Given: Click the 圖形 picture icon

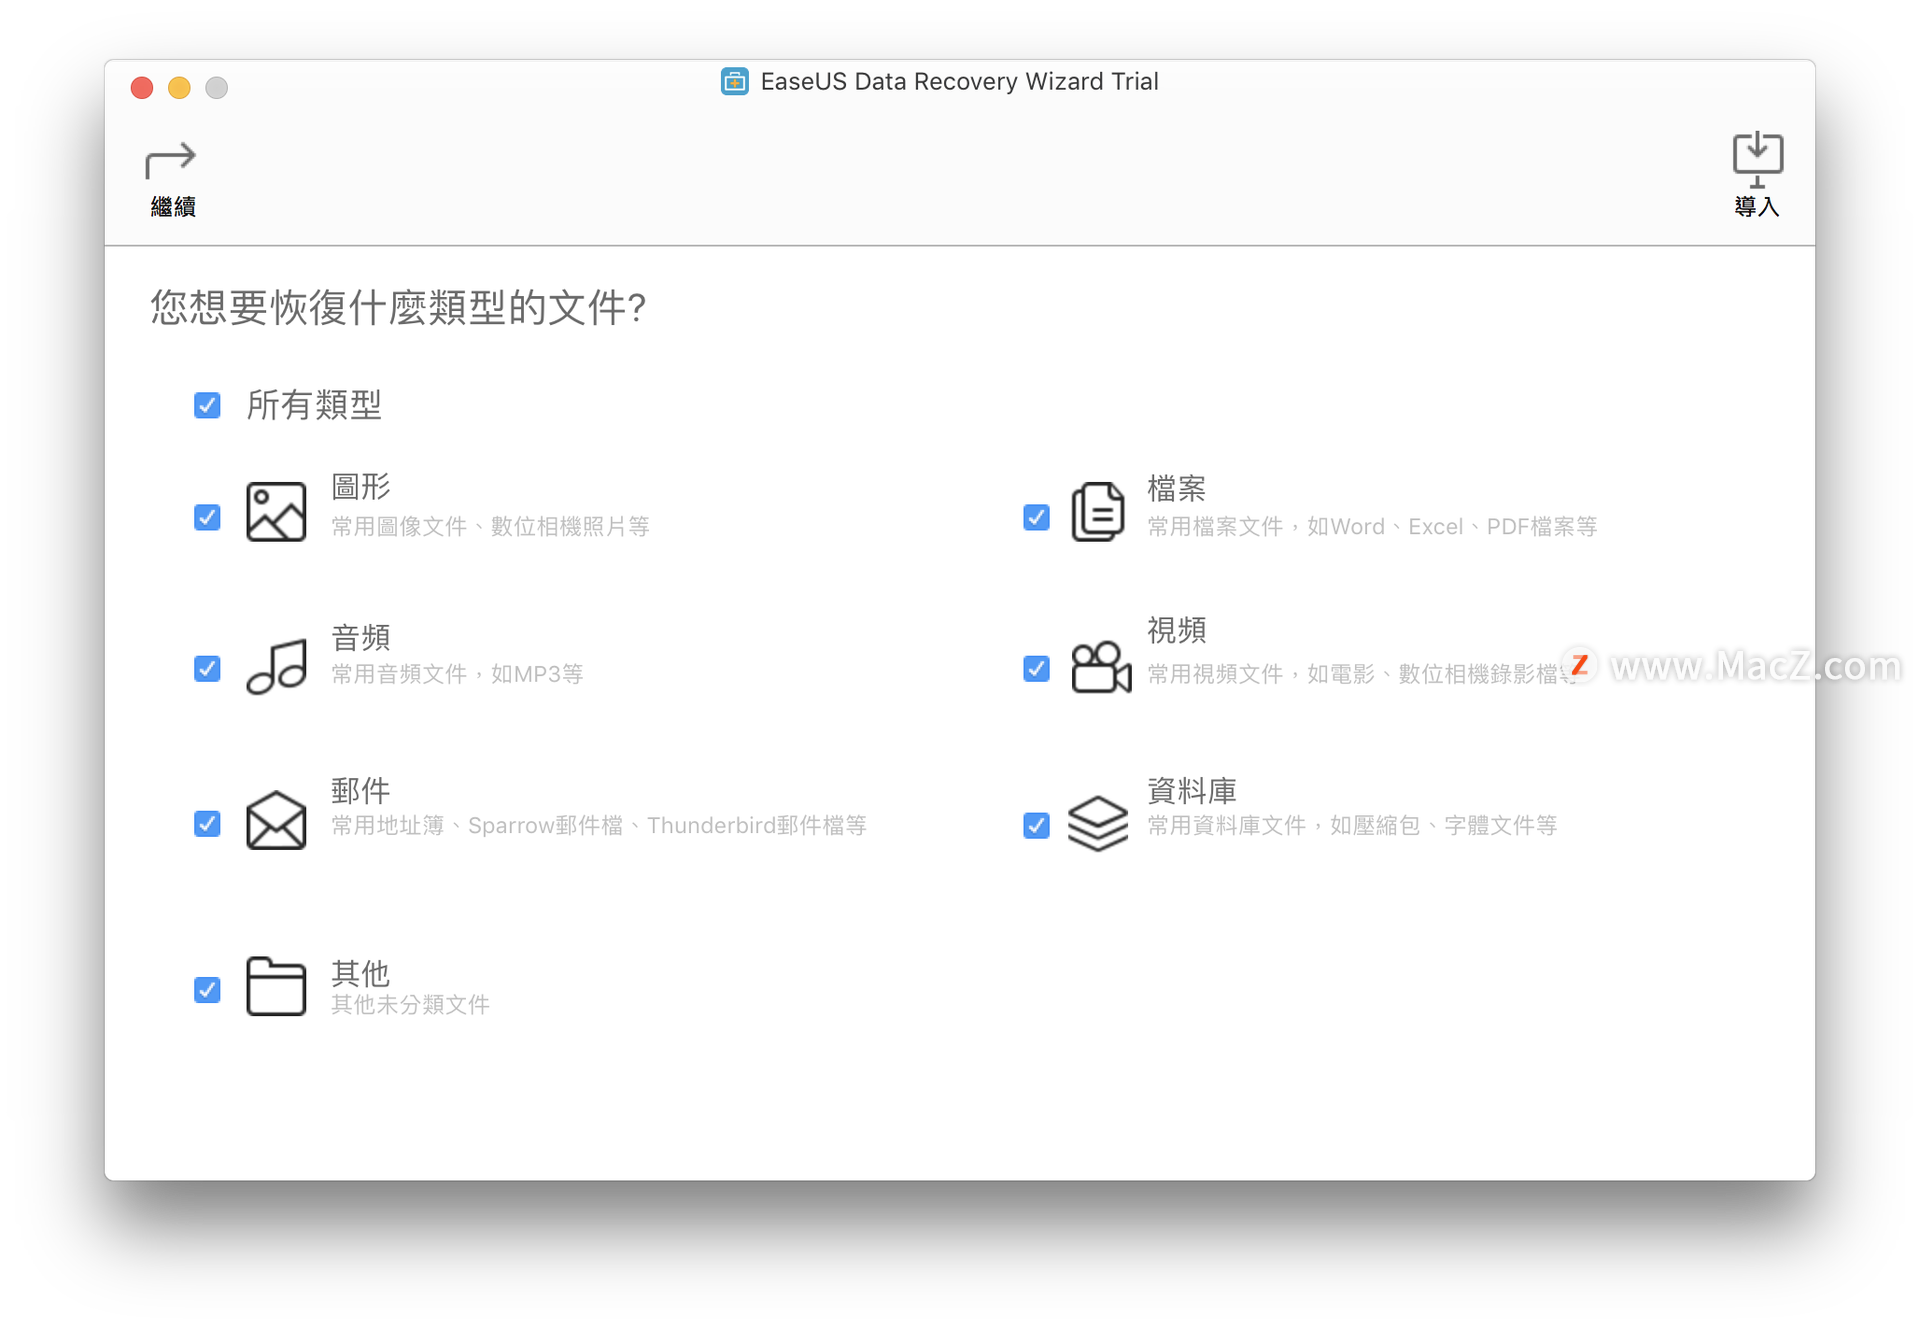Looking at the screenshot, I should (276, 511).
